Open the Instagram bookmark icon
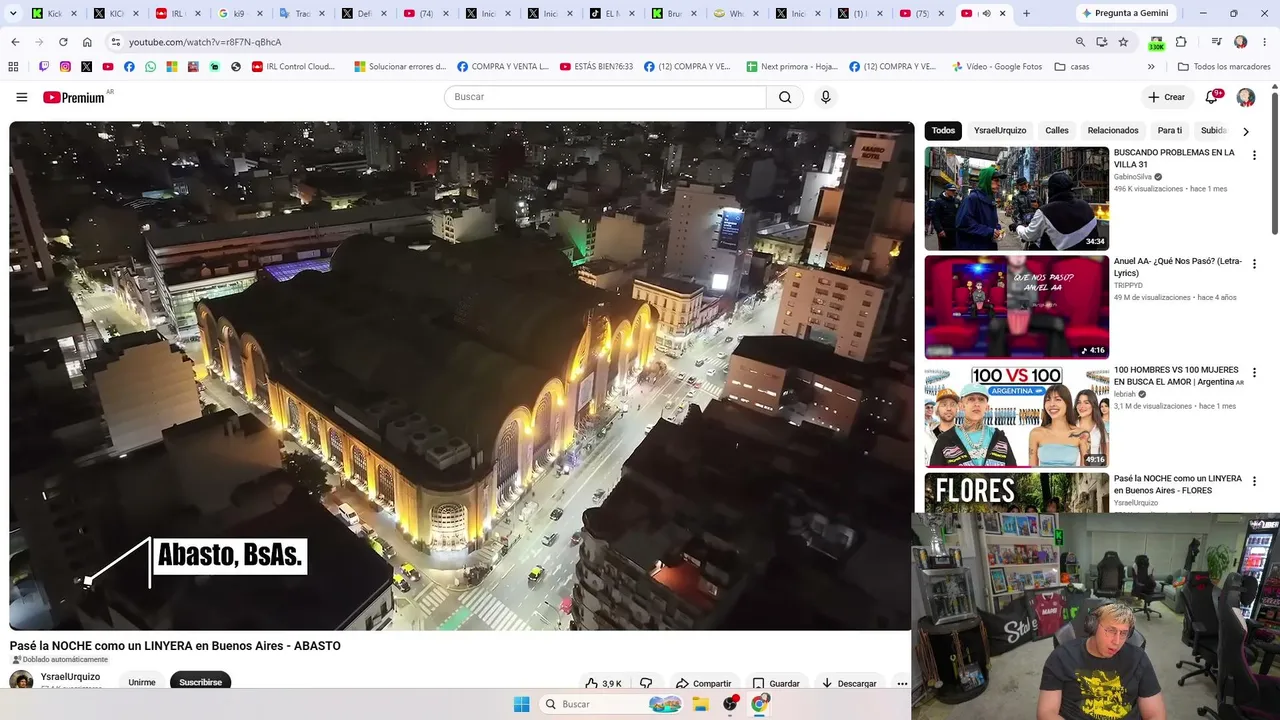 (65, 67)
